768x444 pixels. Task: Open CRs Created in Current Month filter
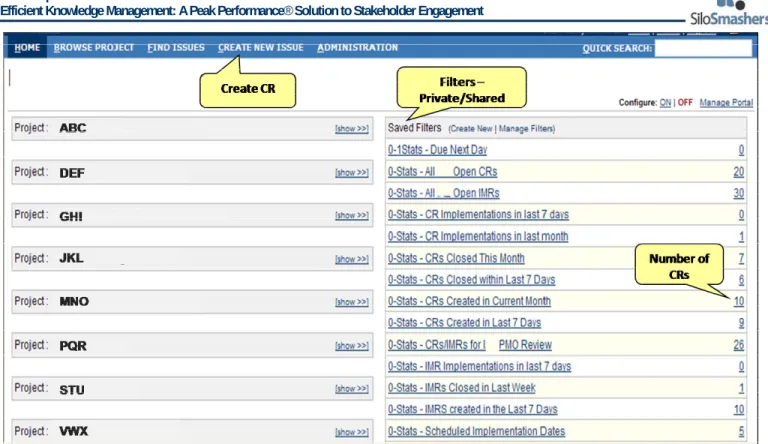pos(469,301)
